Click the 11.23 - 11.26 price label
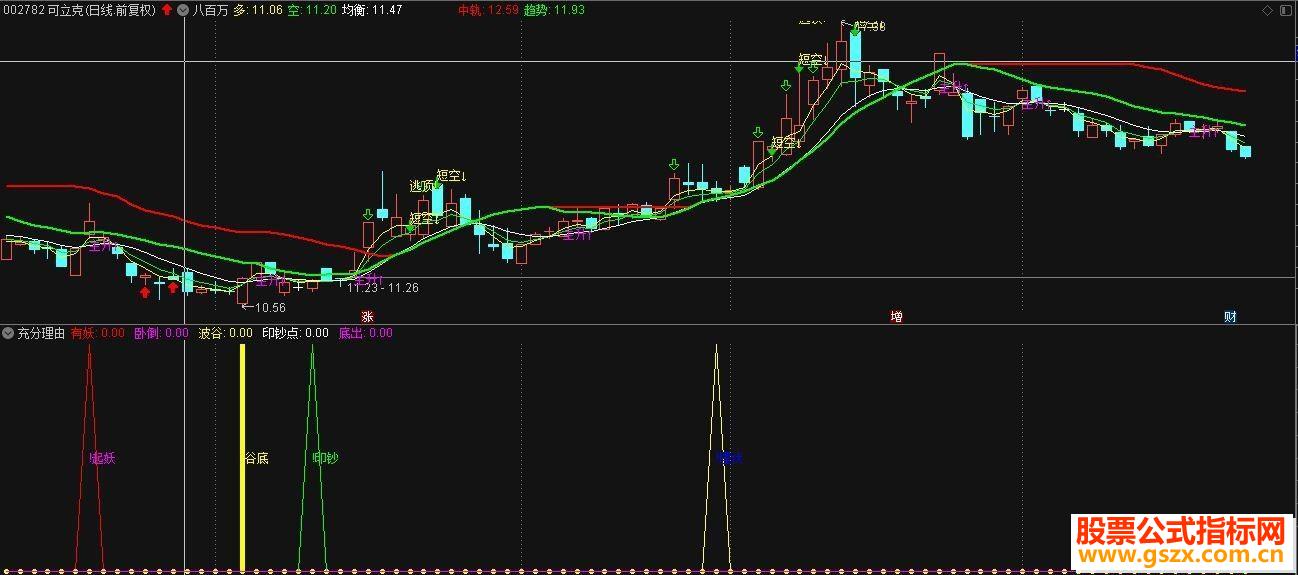1298x575 pixels. pos(383,288)
